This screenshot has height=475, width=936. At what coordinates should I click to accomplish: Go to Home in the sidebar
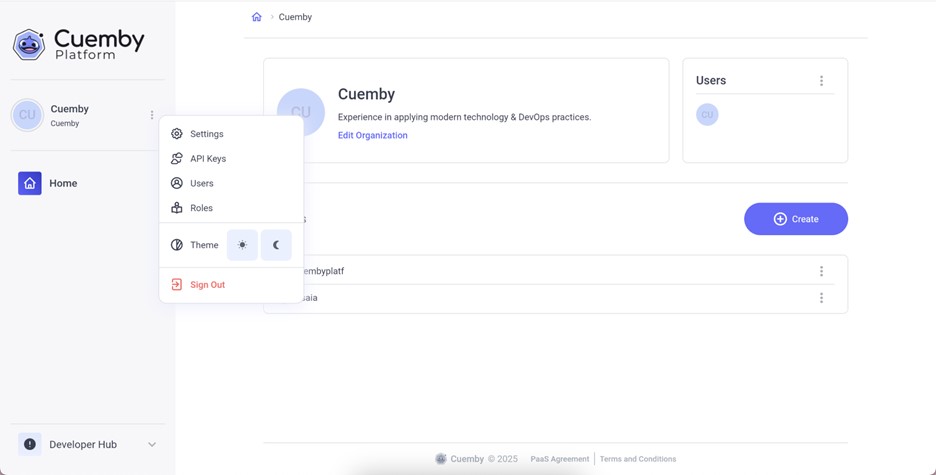(x=63, y=183)
